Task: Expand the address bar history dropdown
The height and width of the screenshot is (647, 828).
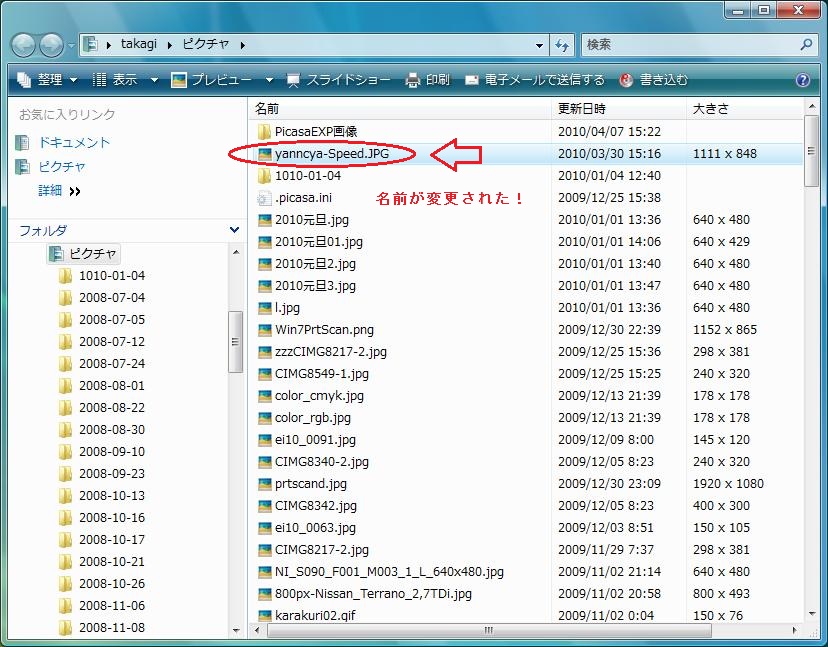Action: (x=539, y=45)
